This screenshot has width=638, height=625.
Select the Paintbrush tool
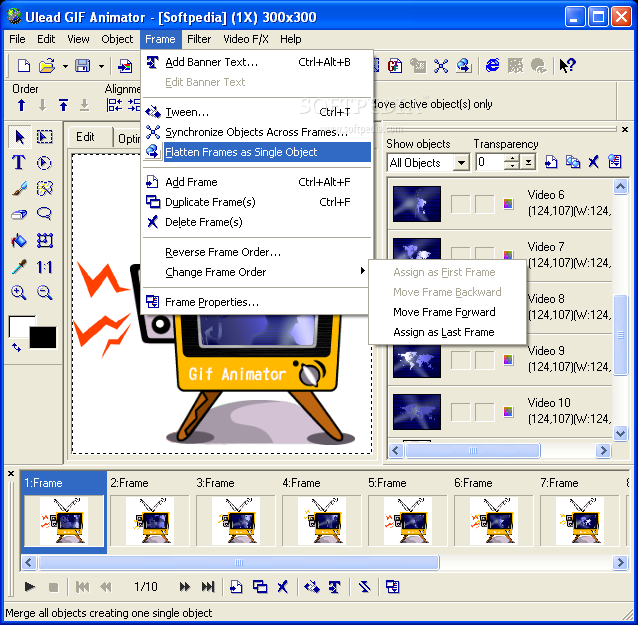pyautogui.click(x=19, y=188)
